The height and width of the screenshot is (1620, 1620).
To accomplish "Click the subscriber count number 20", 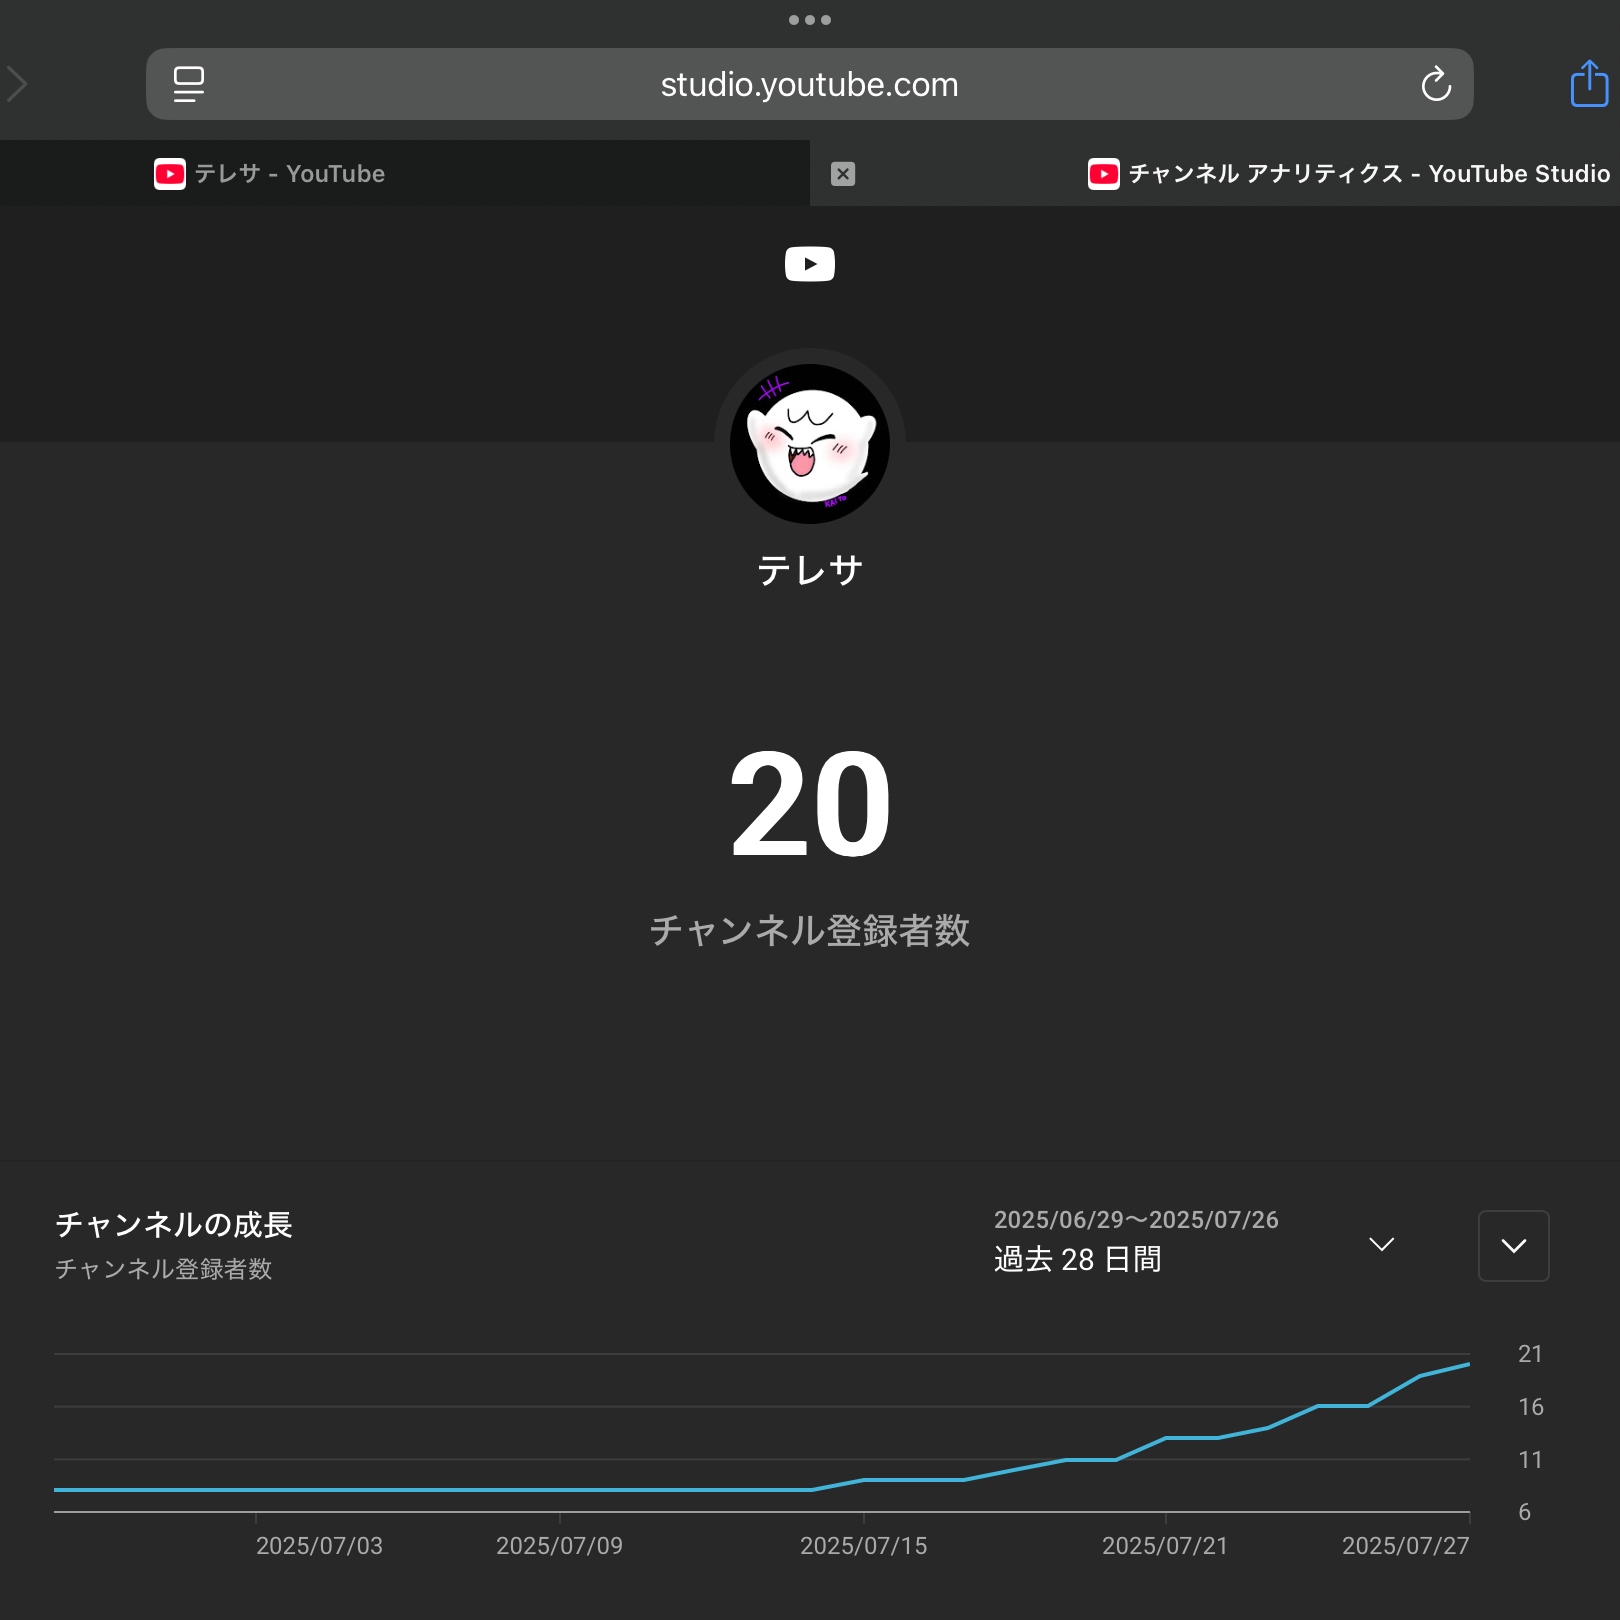I will coord(810,805).
